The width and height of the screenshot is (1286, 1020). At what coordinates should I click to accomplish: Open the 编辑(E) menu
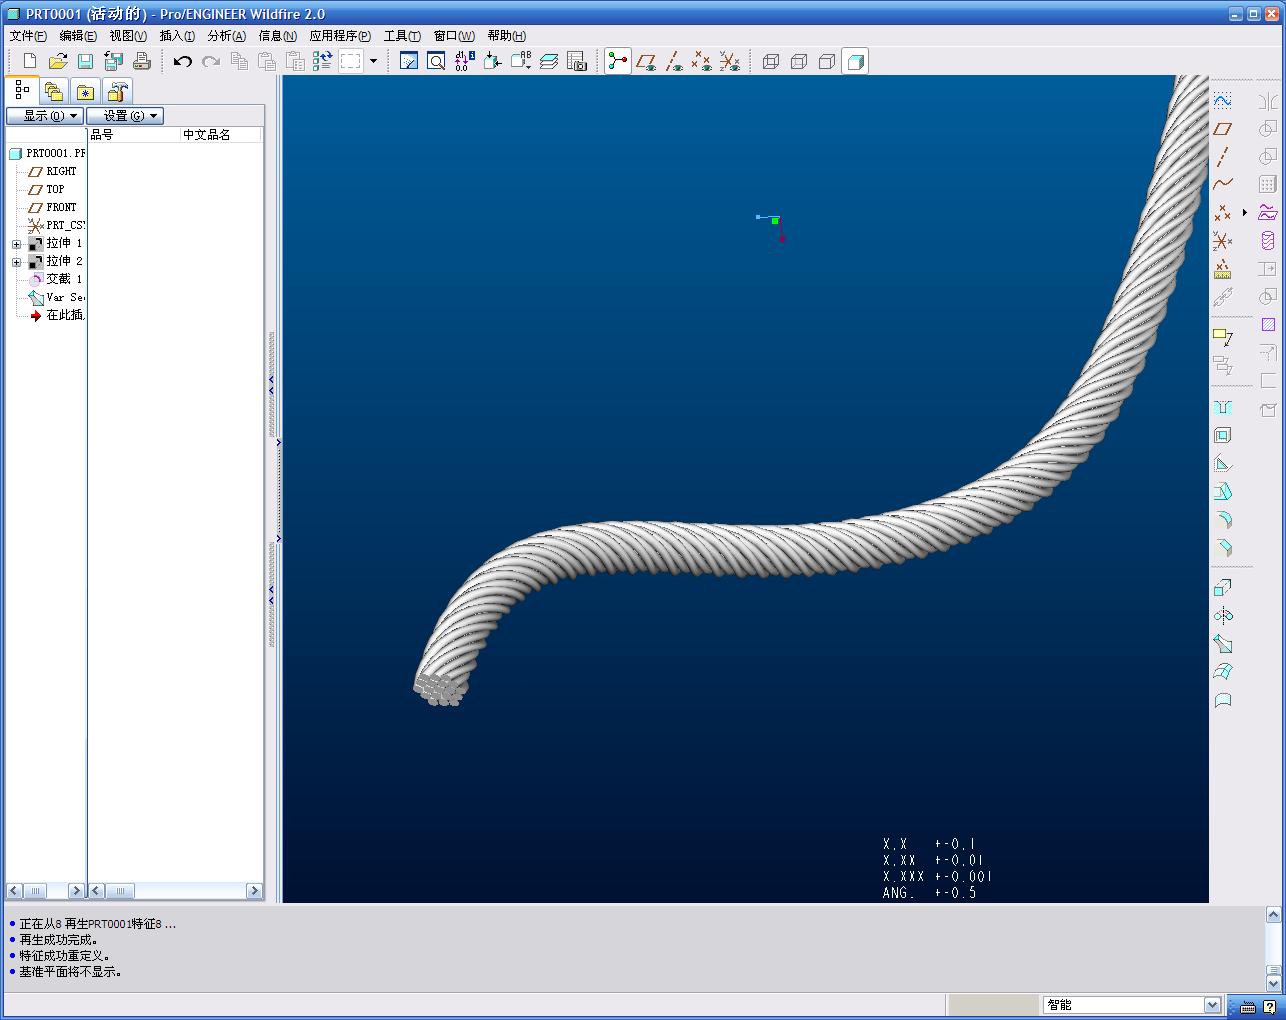coord(78,35)
